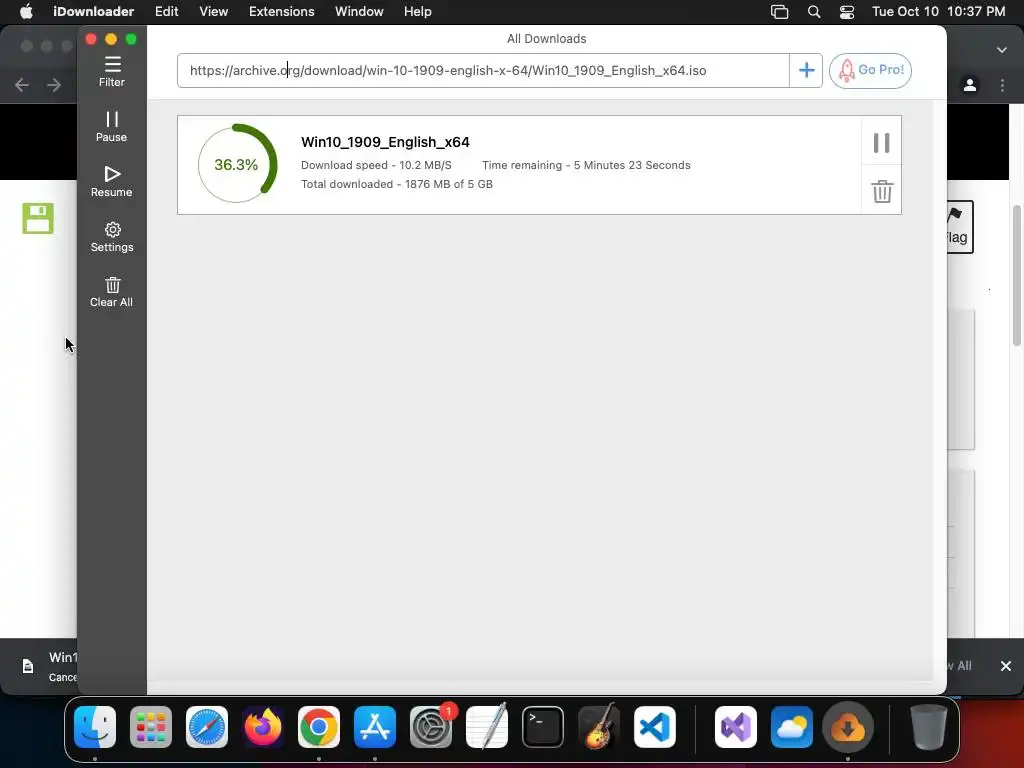Viewport: 1024px width, 768px height.
Task: Delete the Win10_1909_English_x64 download with trash icon
Action: (x=882, y=191)
